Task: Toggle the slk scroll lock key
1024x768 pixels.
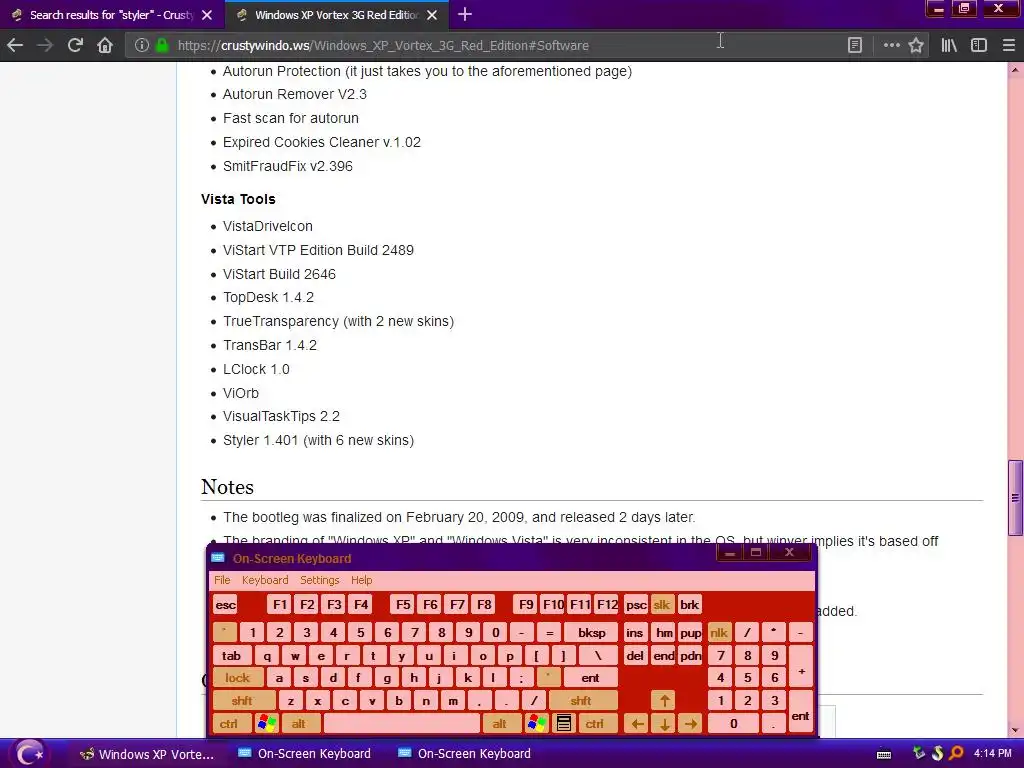Action: [662, 605]
